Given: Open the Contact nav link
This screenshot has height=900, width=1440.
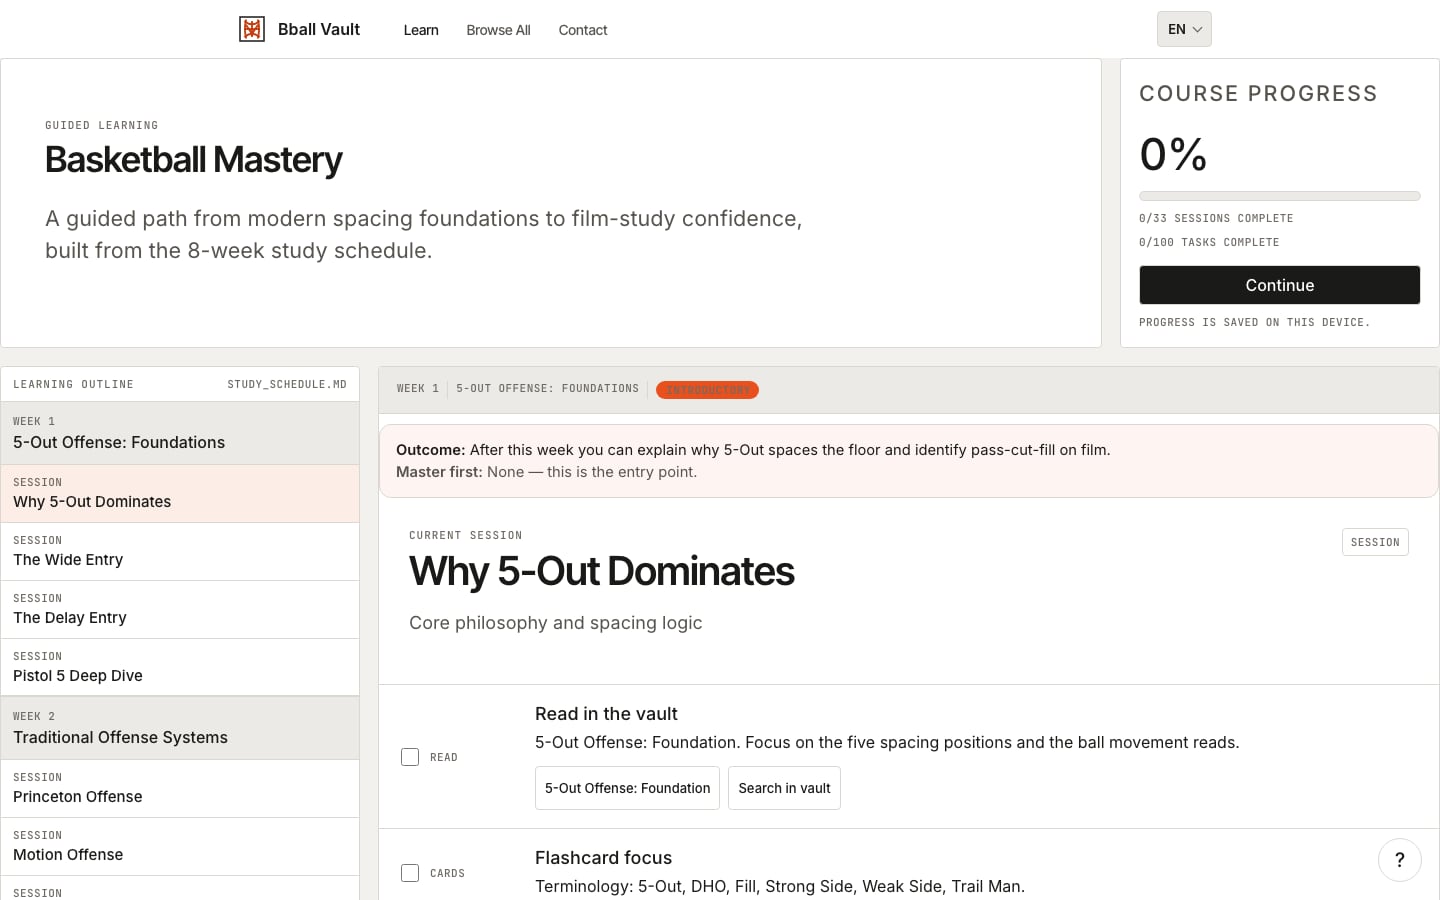Looking at the screenshot, I should pyautogui.click(x=583, y=30).
